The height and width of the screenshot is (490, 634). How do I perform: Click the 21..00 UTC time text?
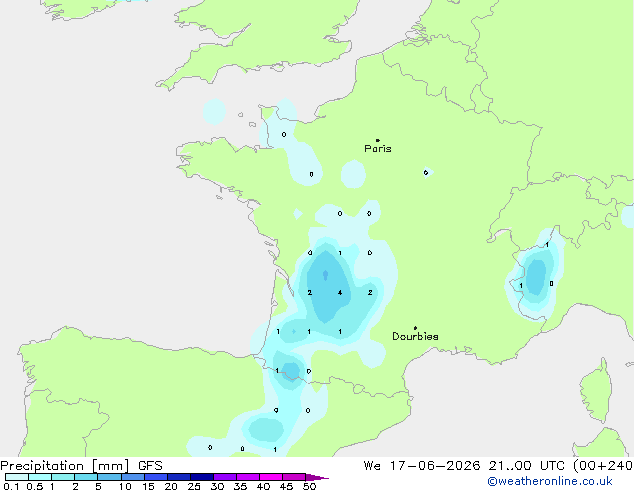point(526,466)
